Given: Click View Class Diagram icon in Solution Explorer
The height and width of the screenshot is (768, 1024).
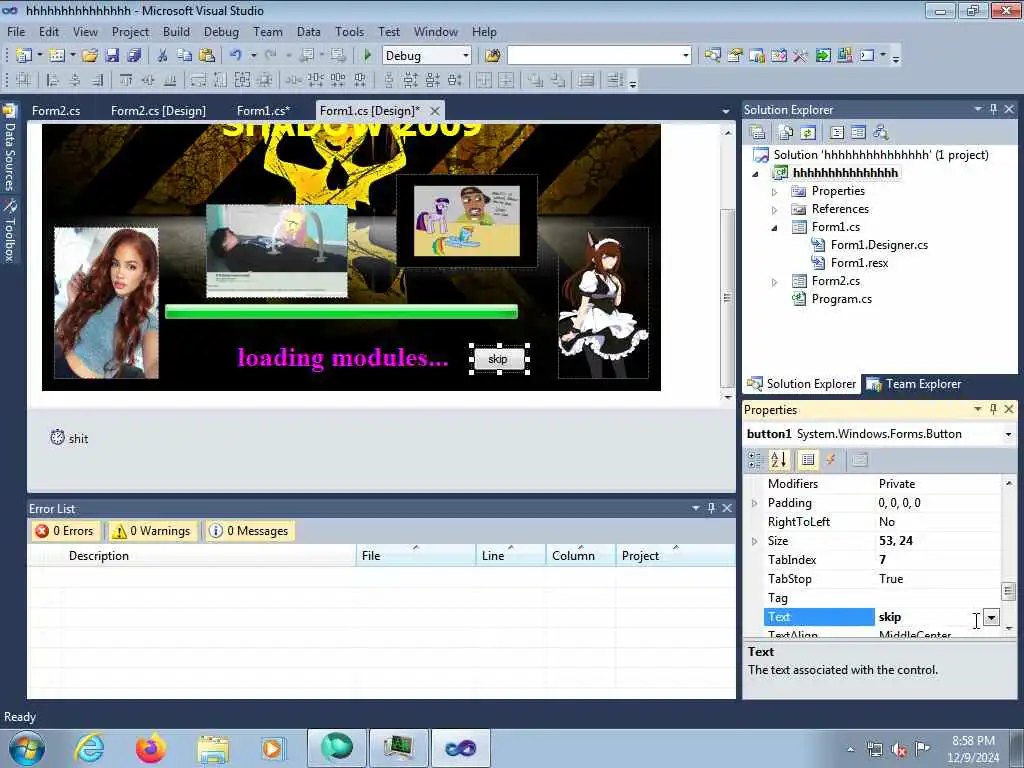Looking at the screenshot, I should (x=881, y=133).
